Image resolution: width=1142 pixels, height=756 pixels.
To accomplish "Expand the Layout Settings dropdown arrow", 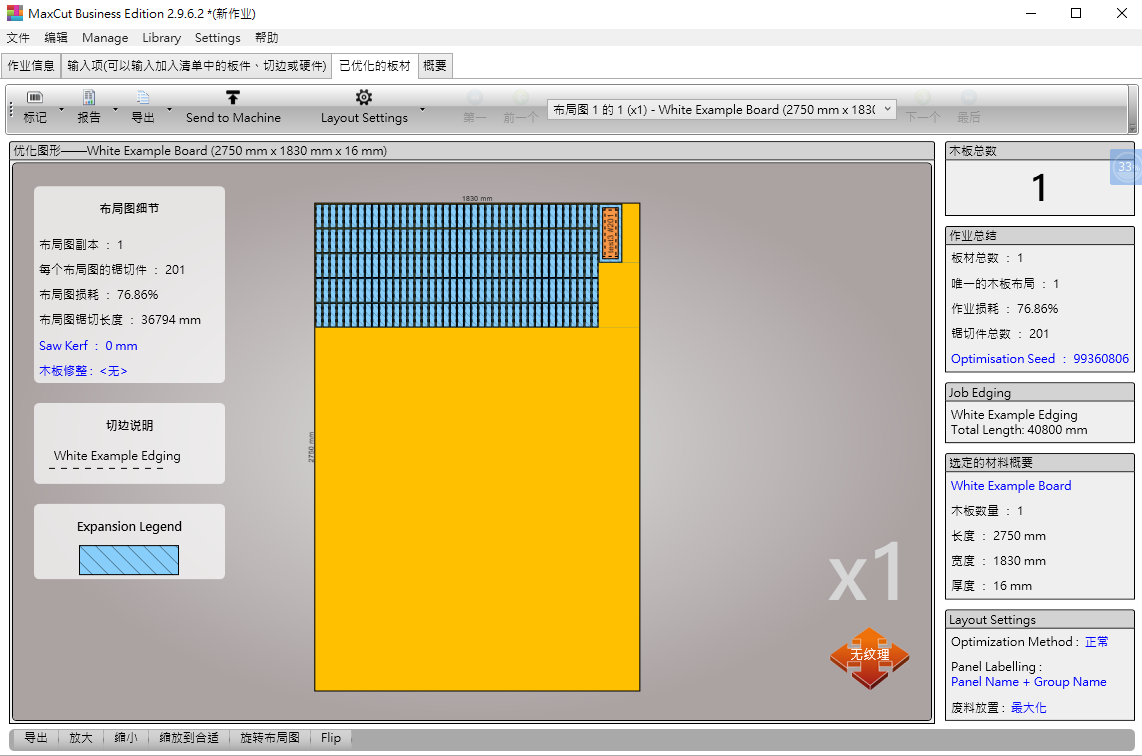I will [x=422, y=109].
